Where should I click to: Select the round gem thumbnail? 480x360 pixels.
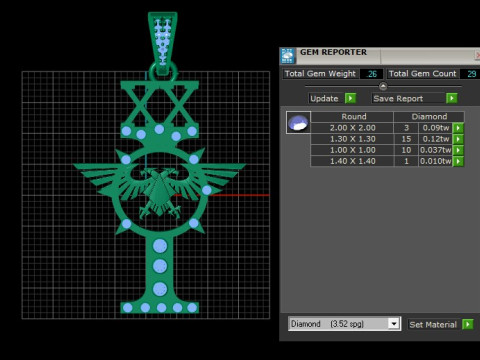[x=298, y=123]
